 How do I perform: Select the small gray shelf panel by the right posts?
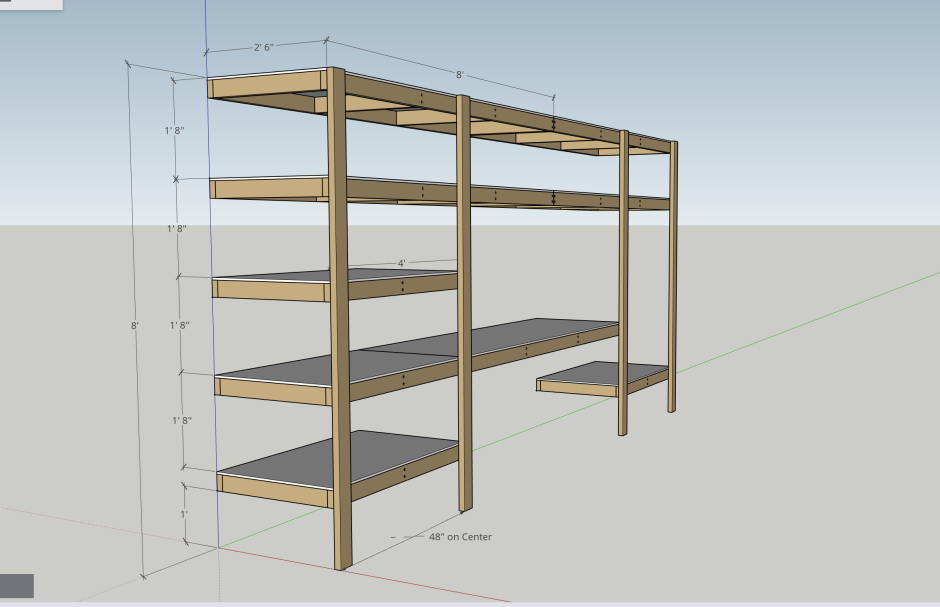[602, 373]
